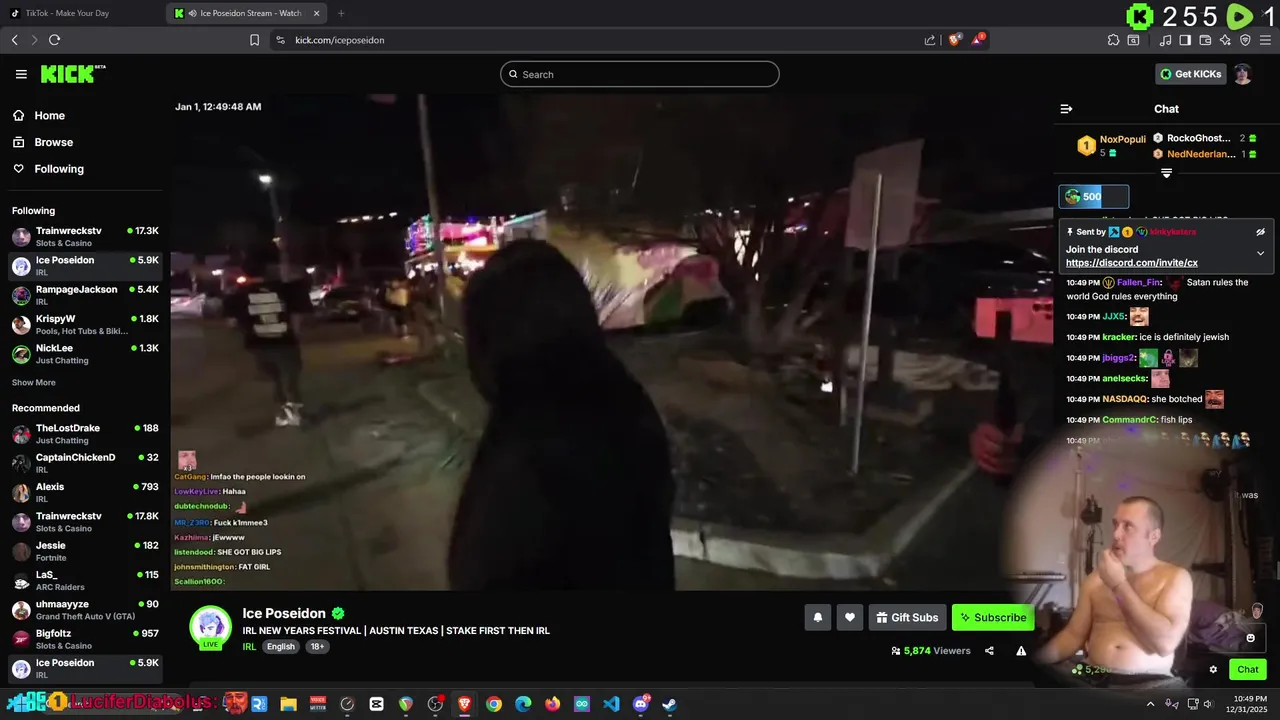
Task: Open Steam from taskbar
Action: tap(669, 704)
